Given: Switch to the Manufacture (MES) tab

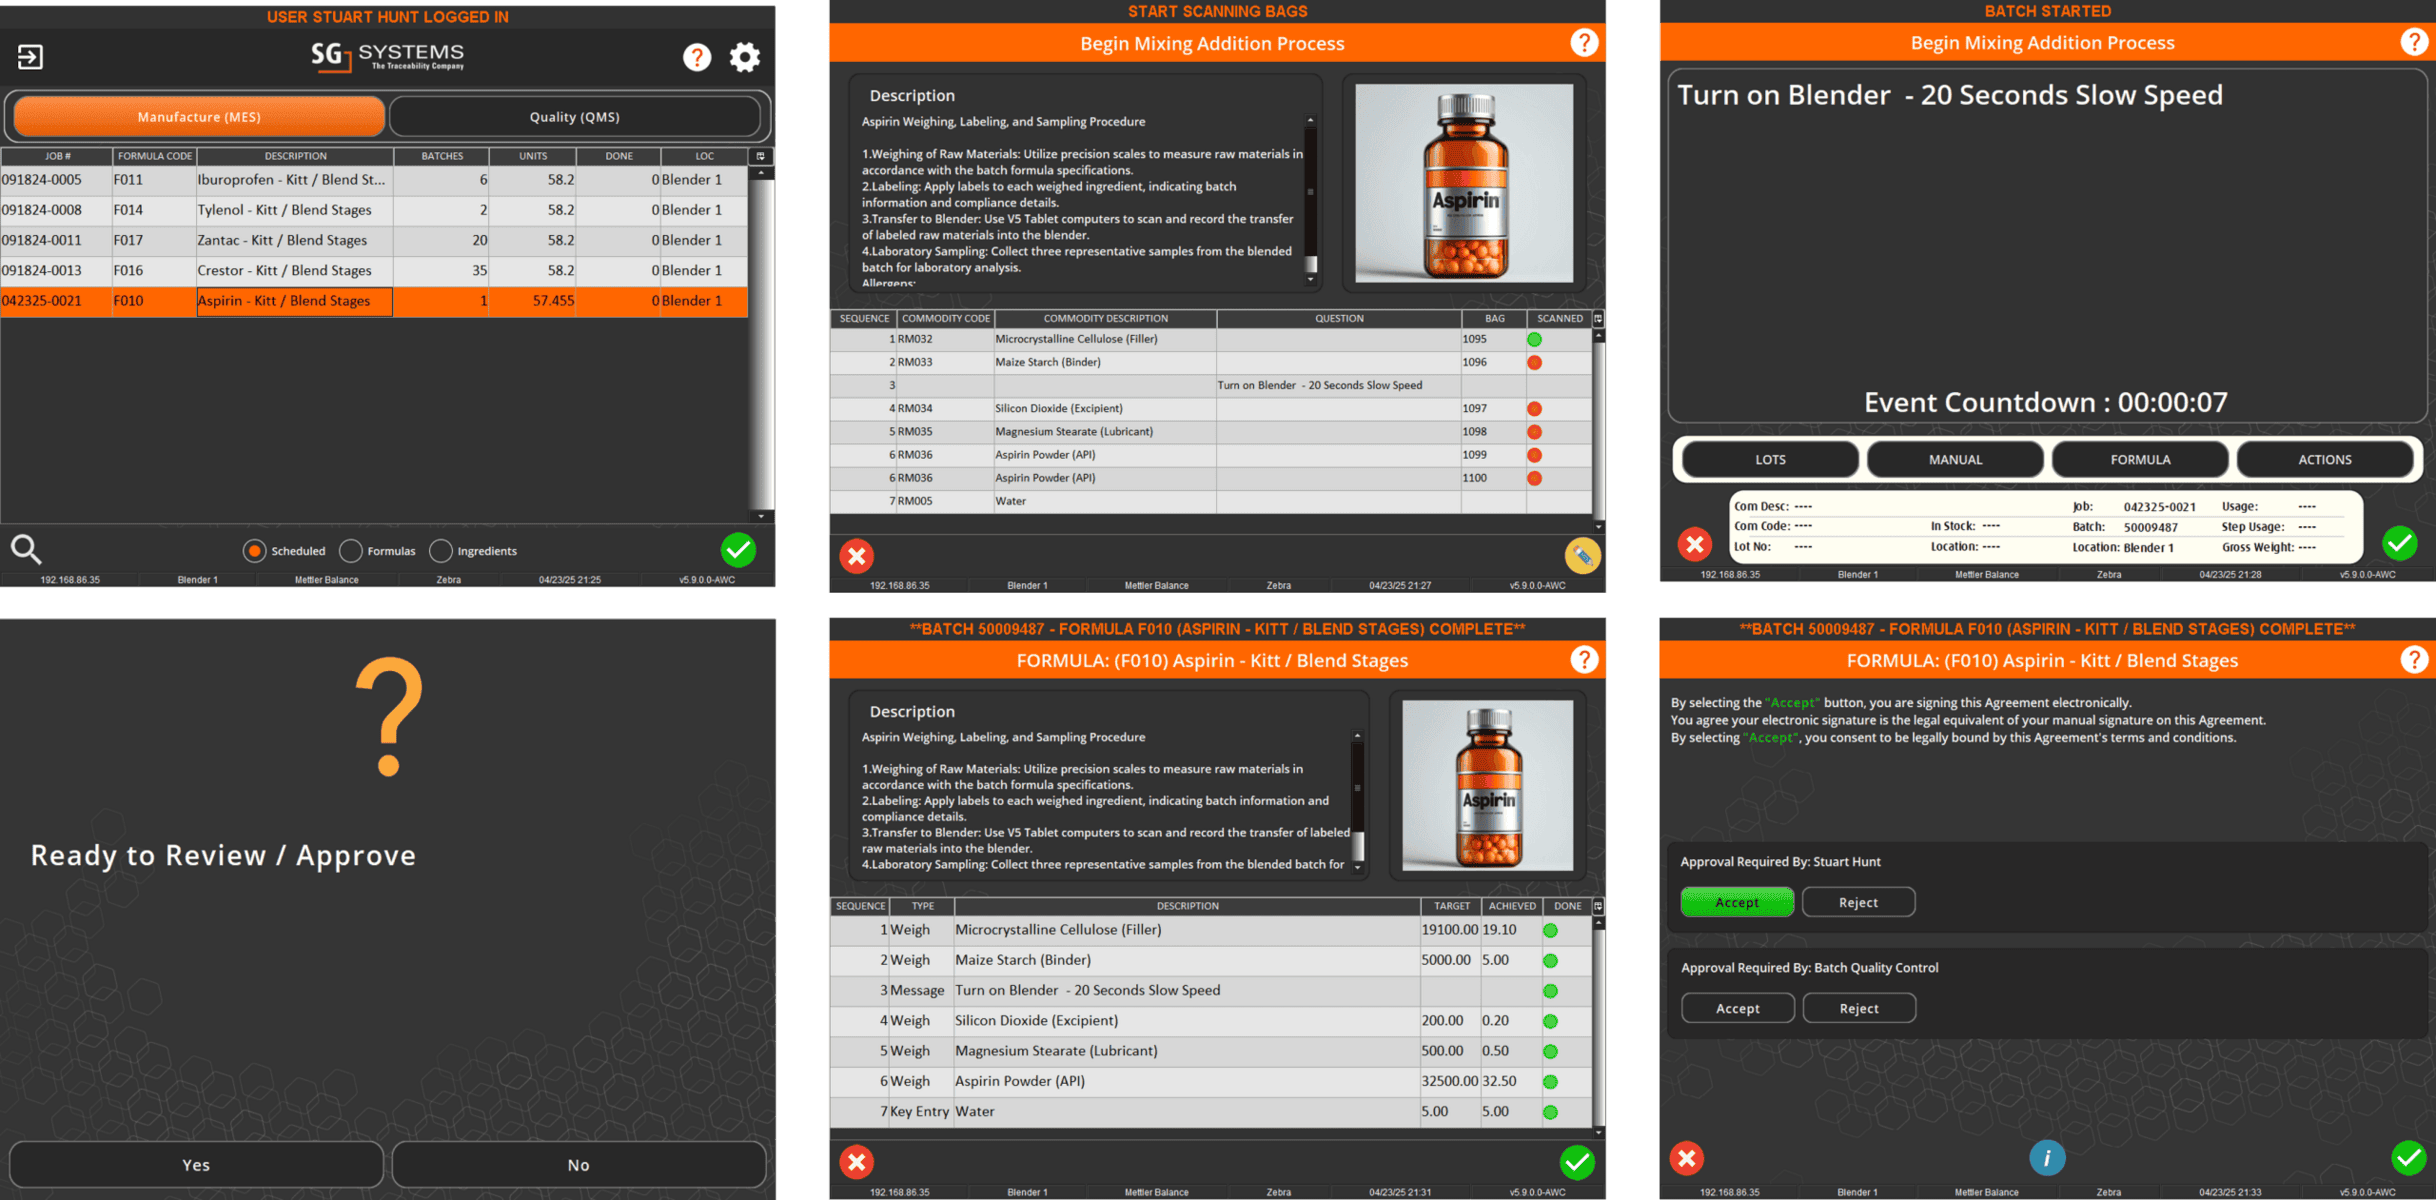Looking at the screenshot, I should [198, 117].
